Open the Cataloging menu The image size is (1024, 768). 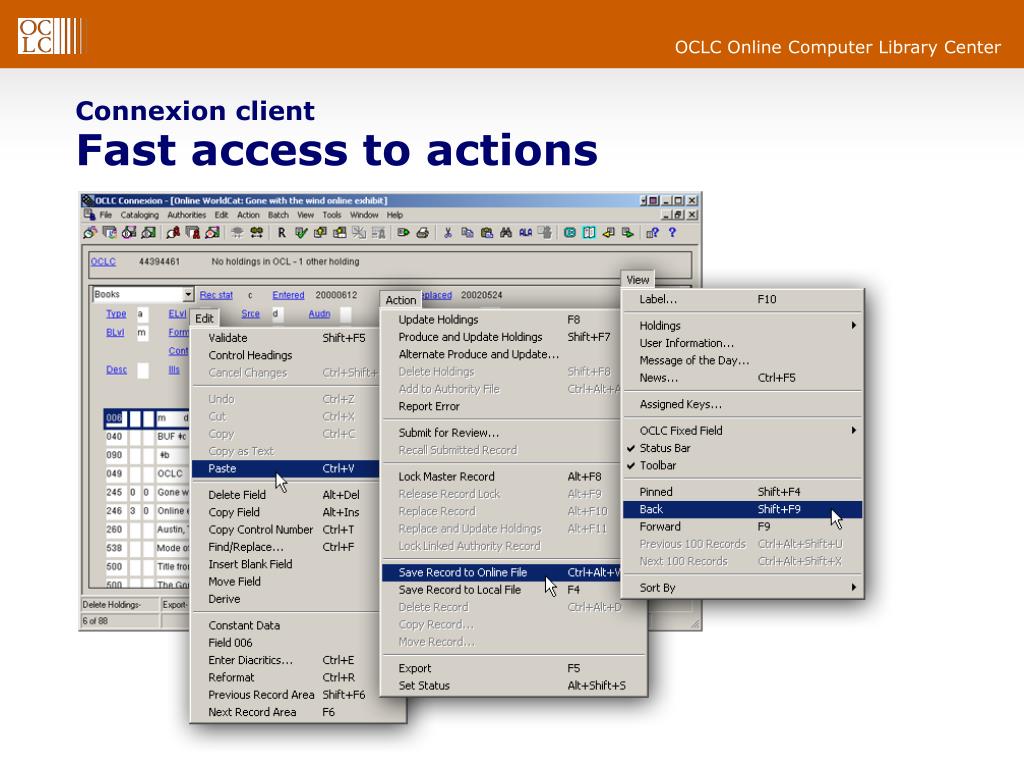139,215
